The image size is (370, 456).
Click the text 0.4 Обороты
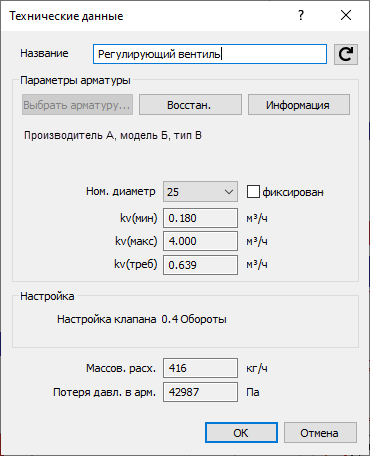pos(194,319)
